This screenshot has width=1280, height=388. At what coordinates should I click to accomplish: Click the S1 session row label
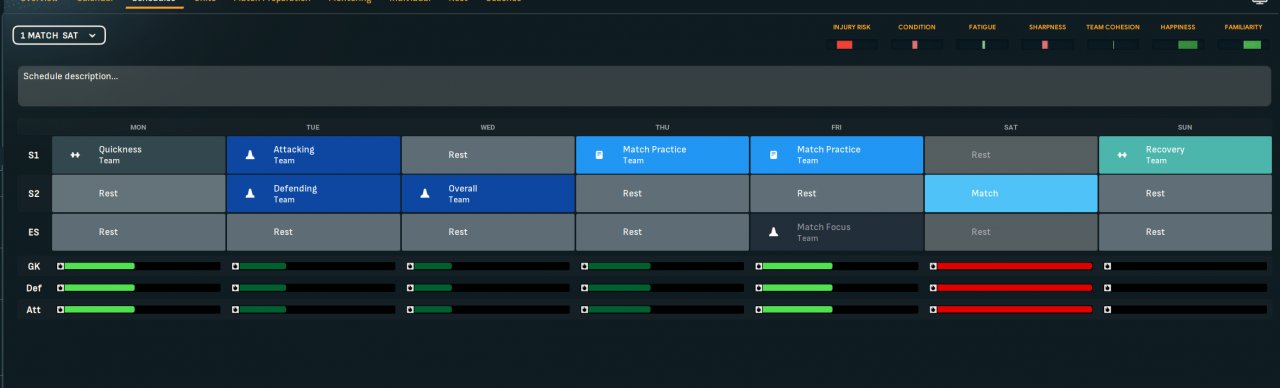[34, 155]
